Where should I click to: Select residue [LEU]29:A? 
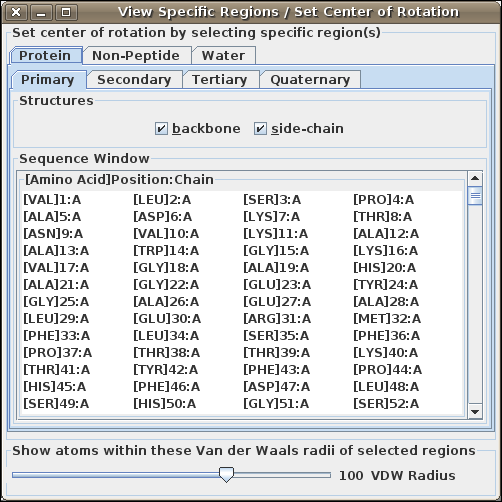56,319
